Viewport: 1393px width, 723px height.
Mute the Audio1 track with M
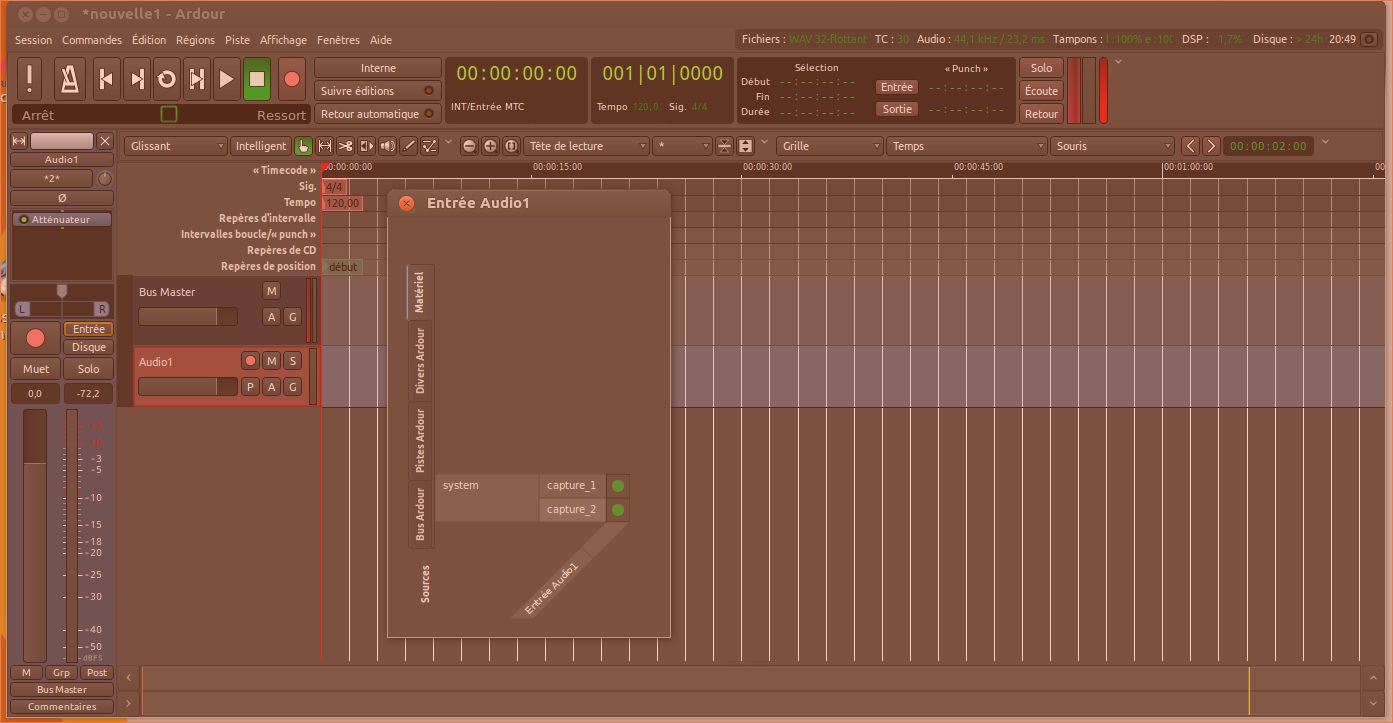pyautogui.click(x=271, y=361)
